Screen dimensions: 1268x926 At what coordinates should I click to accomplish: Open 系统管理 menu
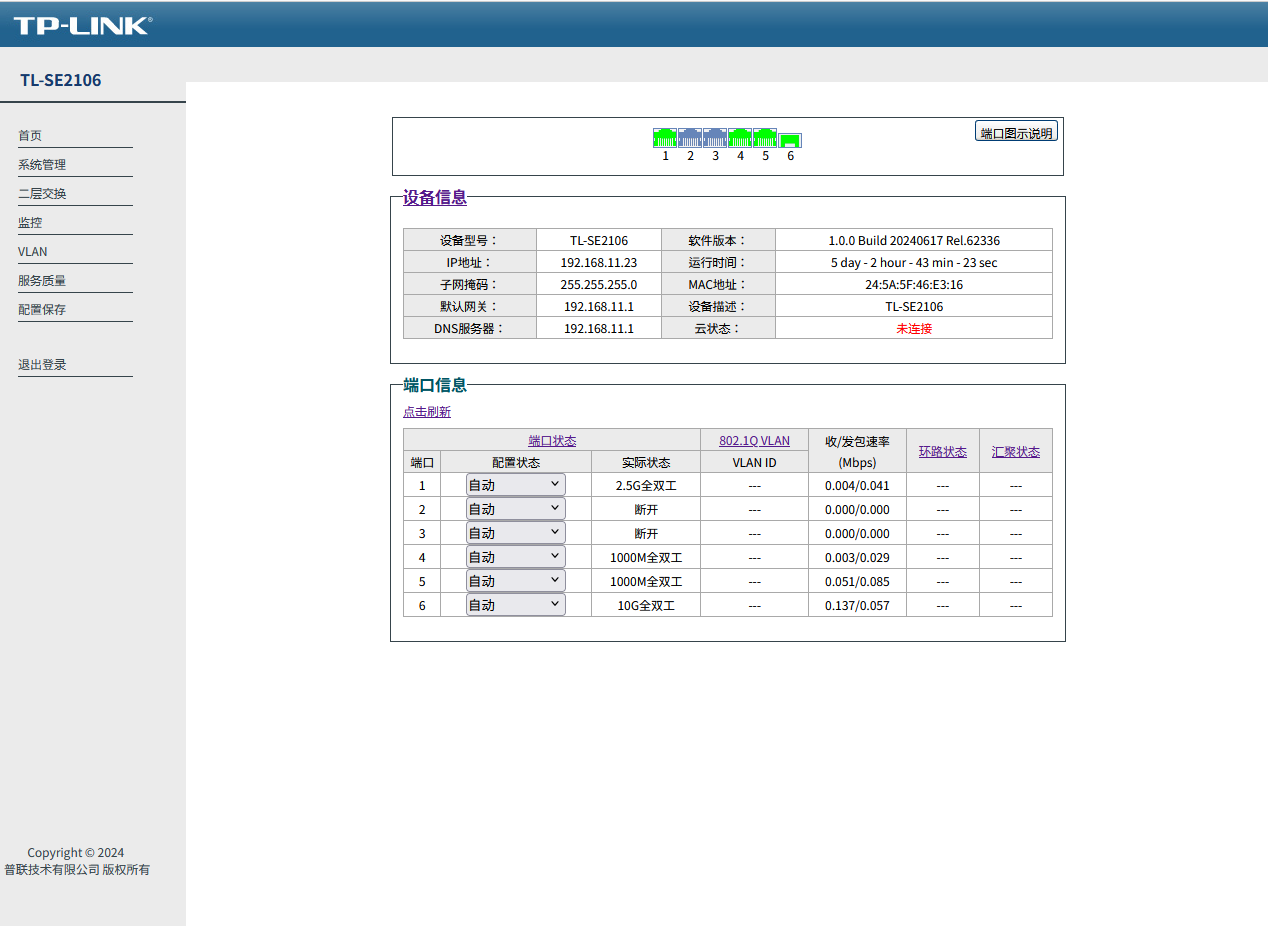(42, 164)
